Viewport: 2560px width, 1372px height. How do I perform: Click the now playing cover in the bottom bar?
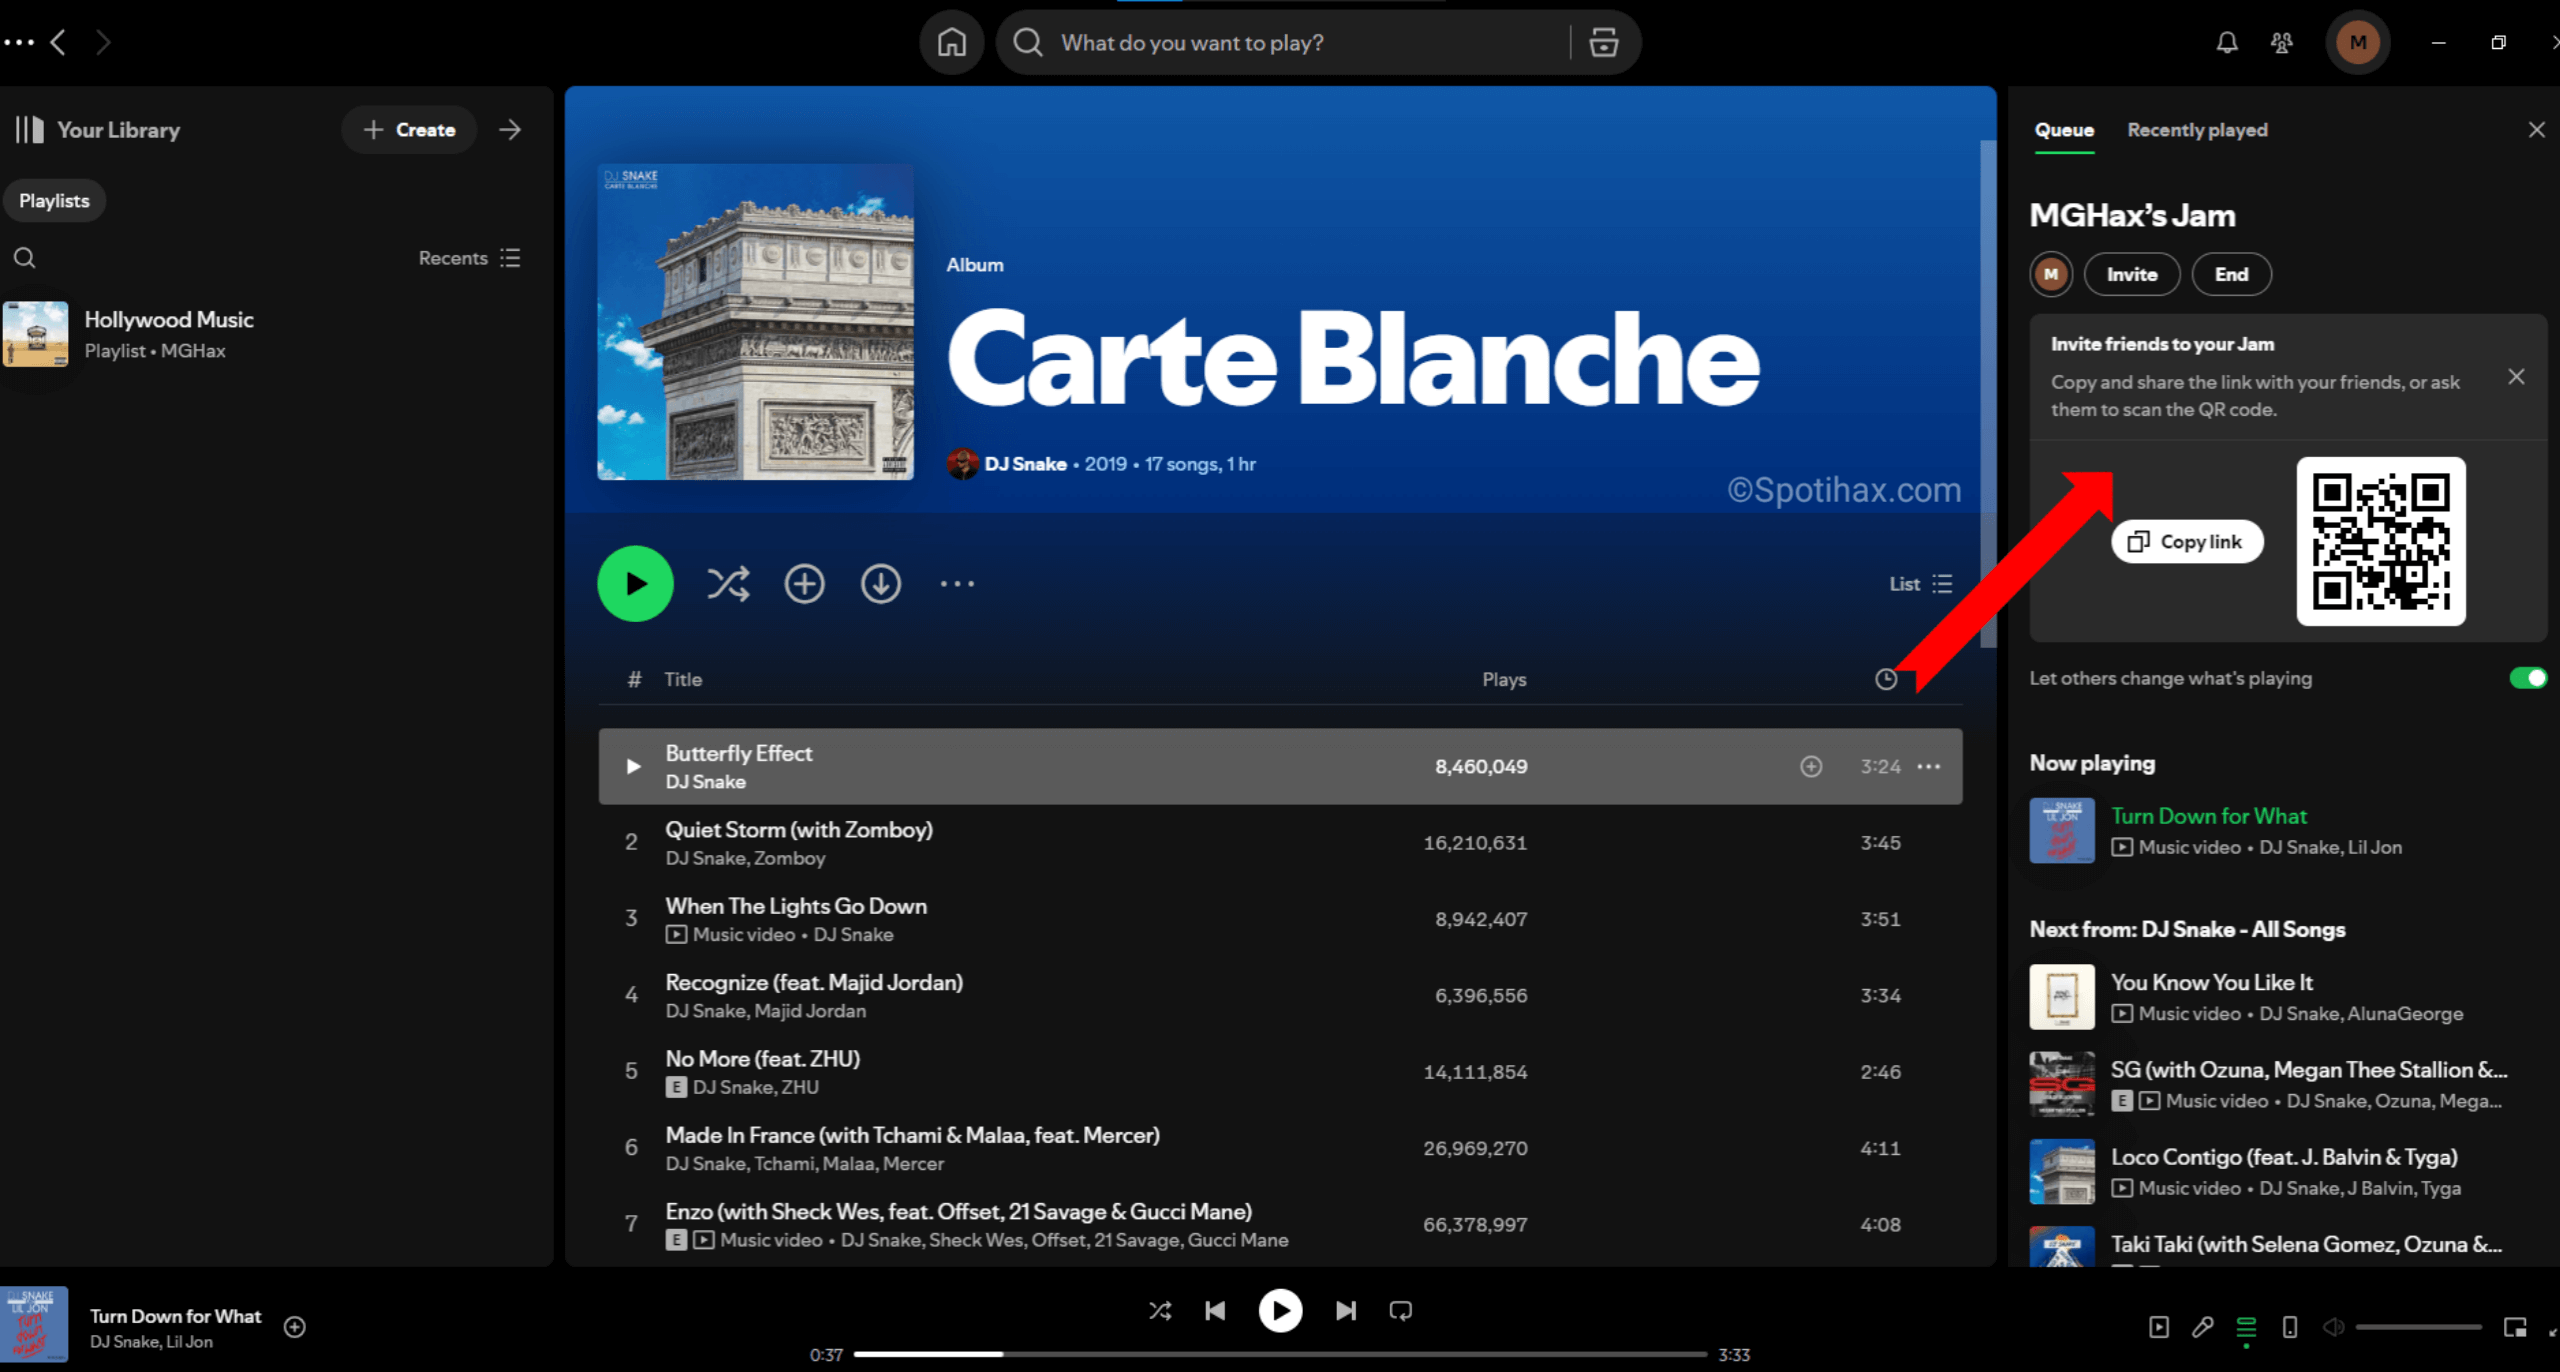34,1324
